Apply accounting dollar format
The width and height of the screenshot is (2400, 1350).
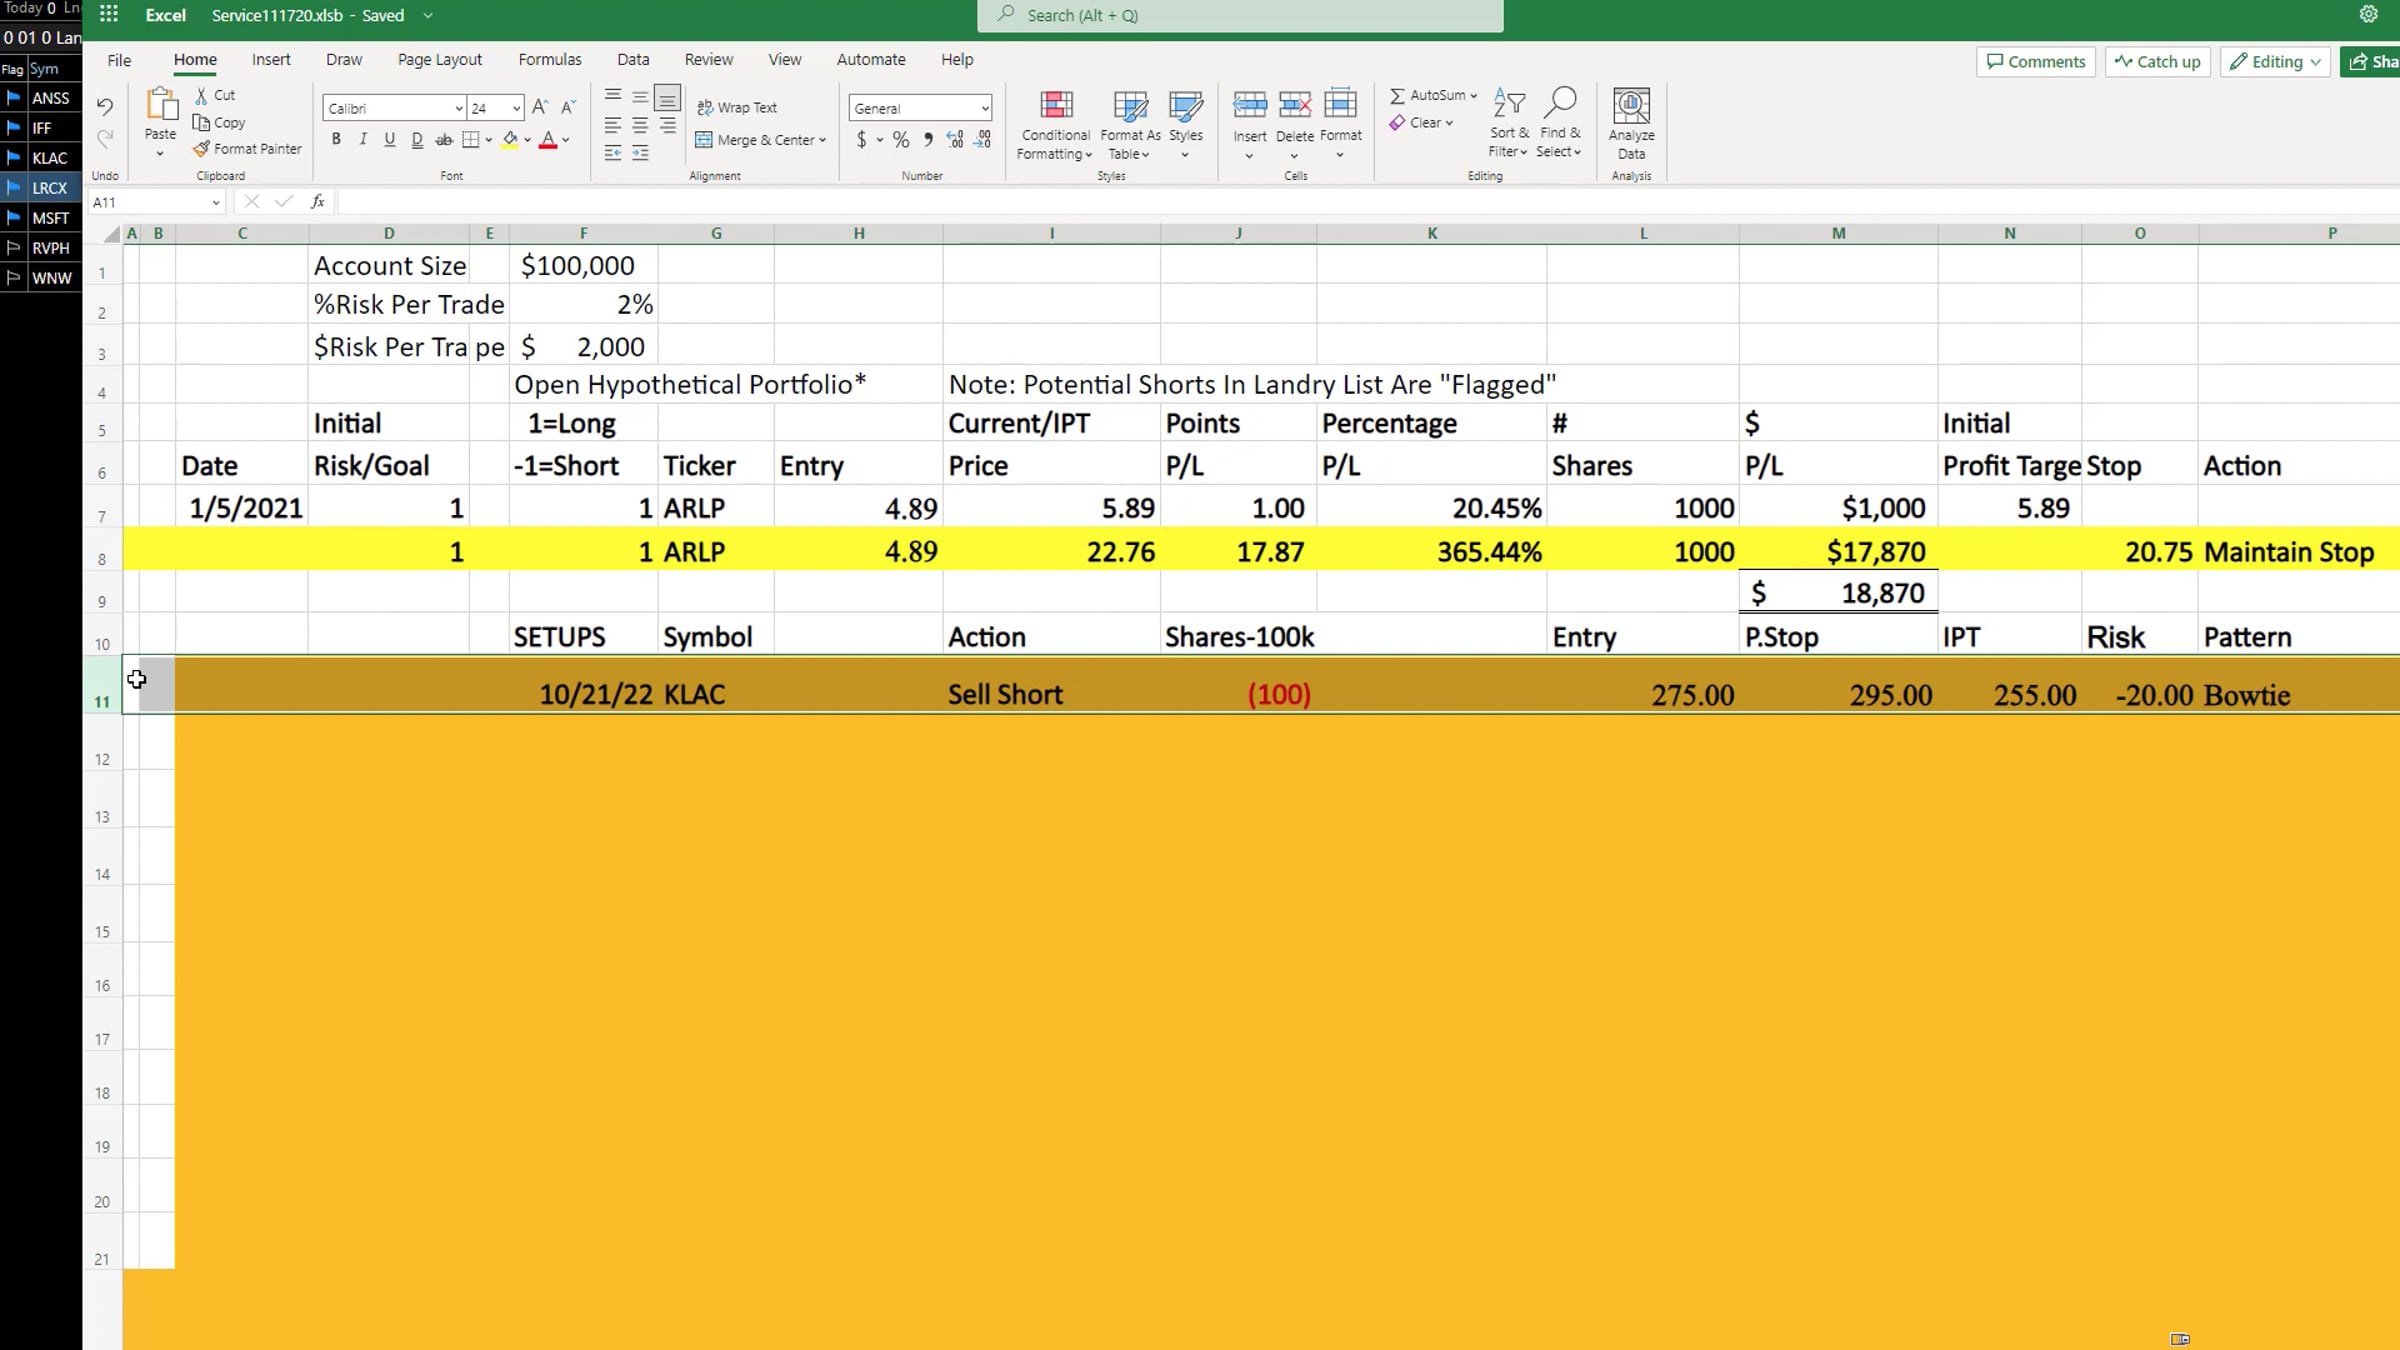(861, 140)
